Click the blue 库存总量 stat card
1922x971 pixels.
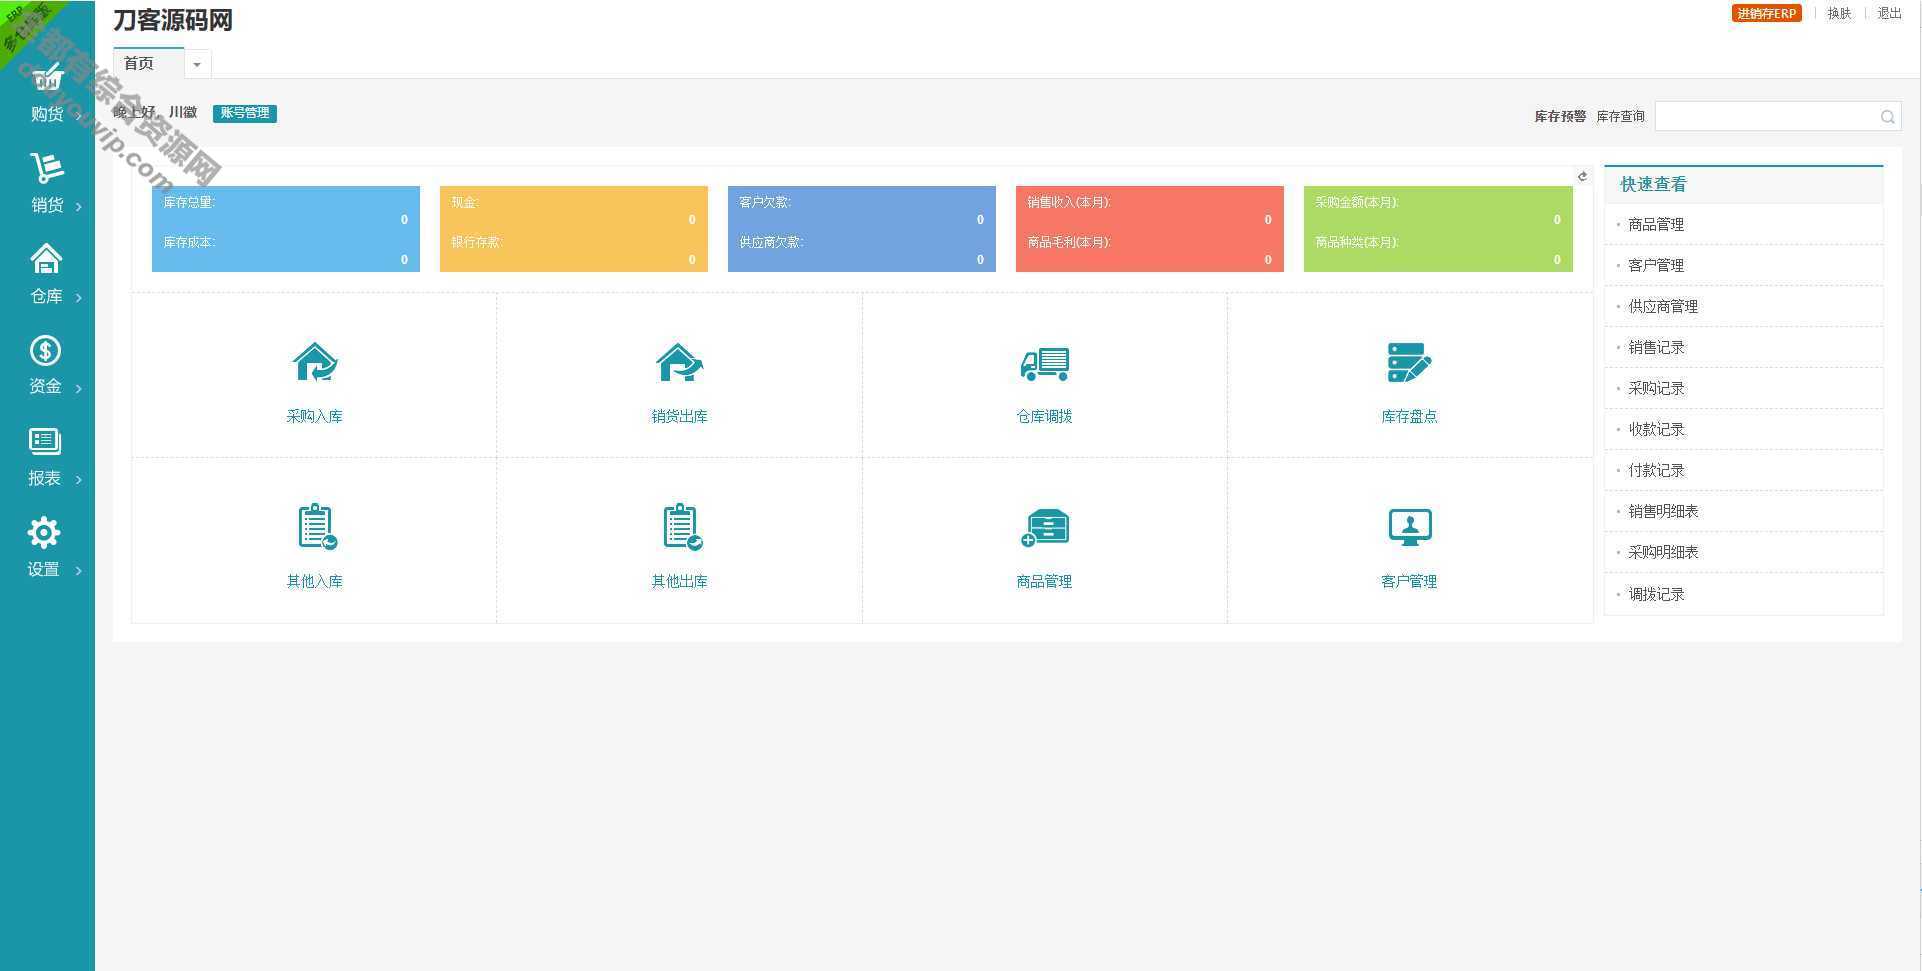pos(286,229)
